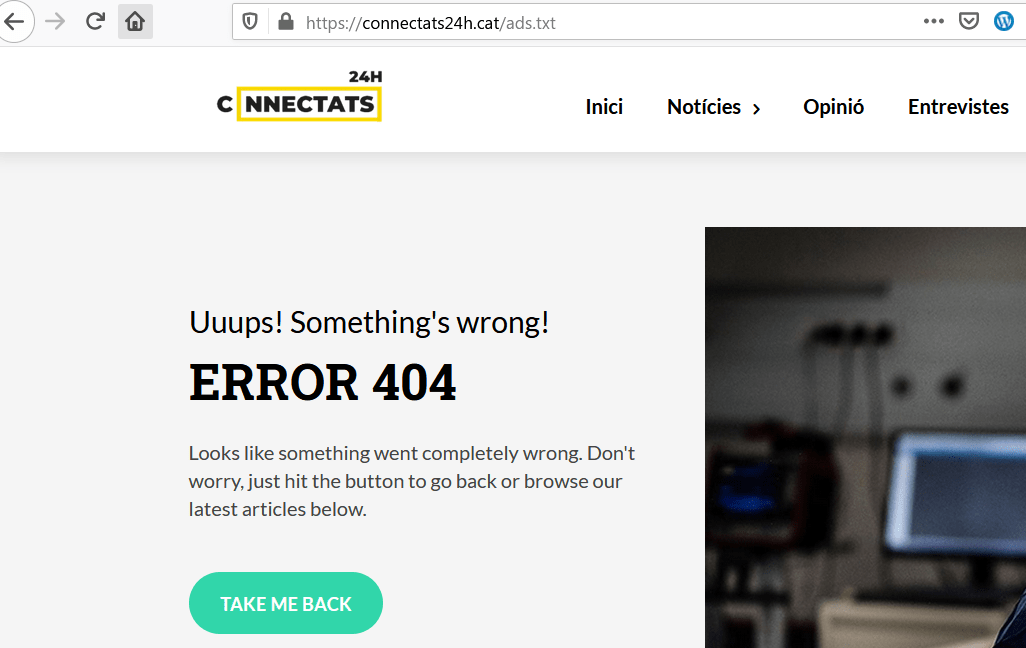Open the Notícies menu item
The height and width of the screenshot is (648, 1026).
pos(704,107)
